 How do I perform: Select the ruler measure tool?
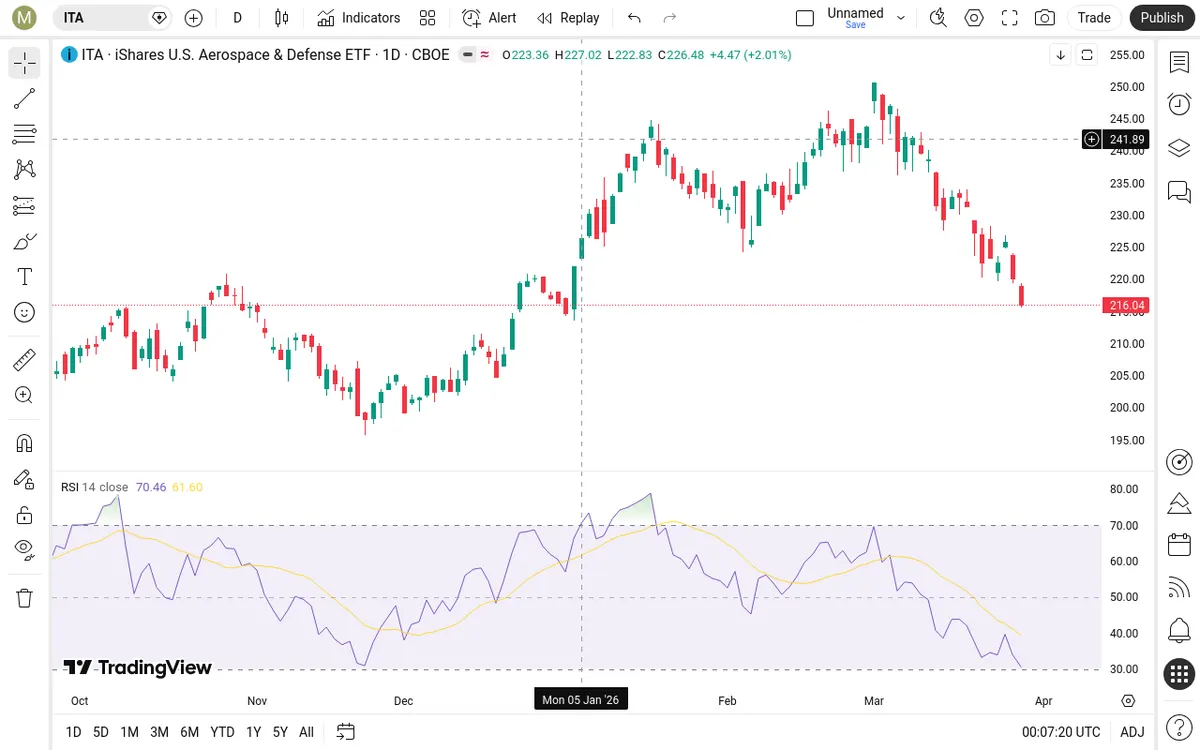tap(25, 359)
